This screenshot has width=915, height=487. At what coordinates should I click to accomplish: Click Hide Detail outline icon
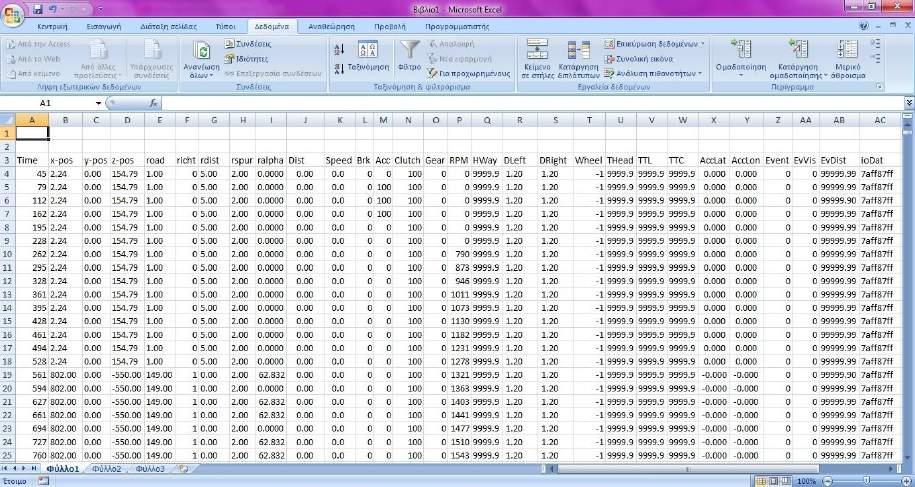pyautogui.click(x=875, y=58)
